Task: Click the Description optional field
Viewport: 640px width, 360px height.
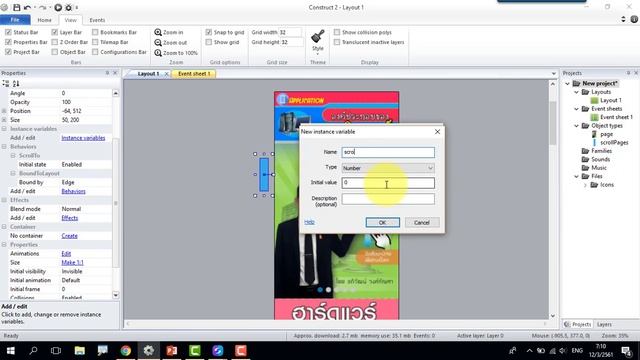Action: pyautogui.click(x=388, y=199)
